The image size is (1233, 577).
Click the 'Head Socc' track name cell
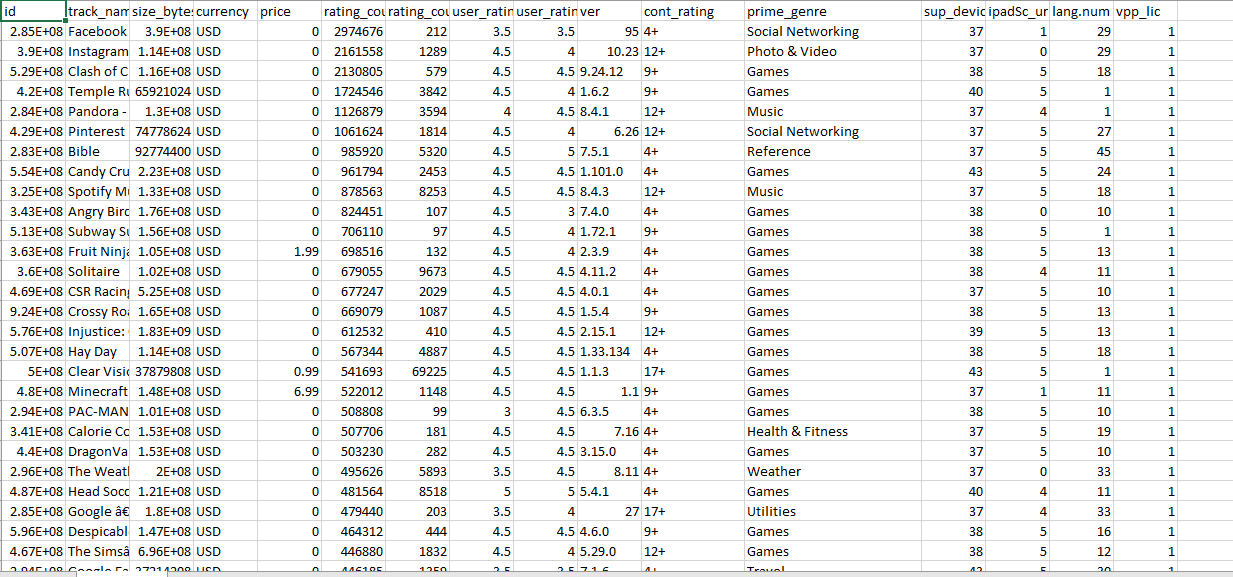(98, 492)
